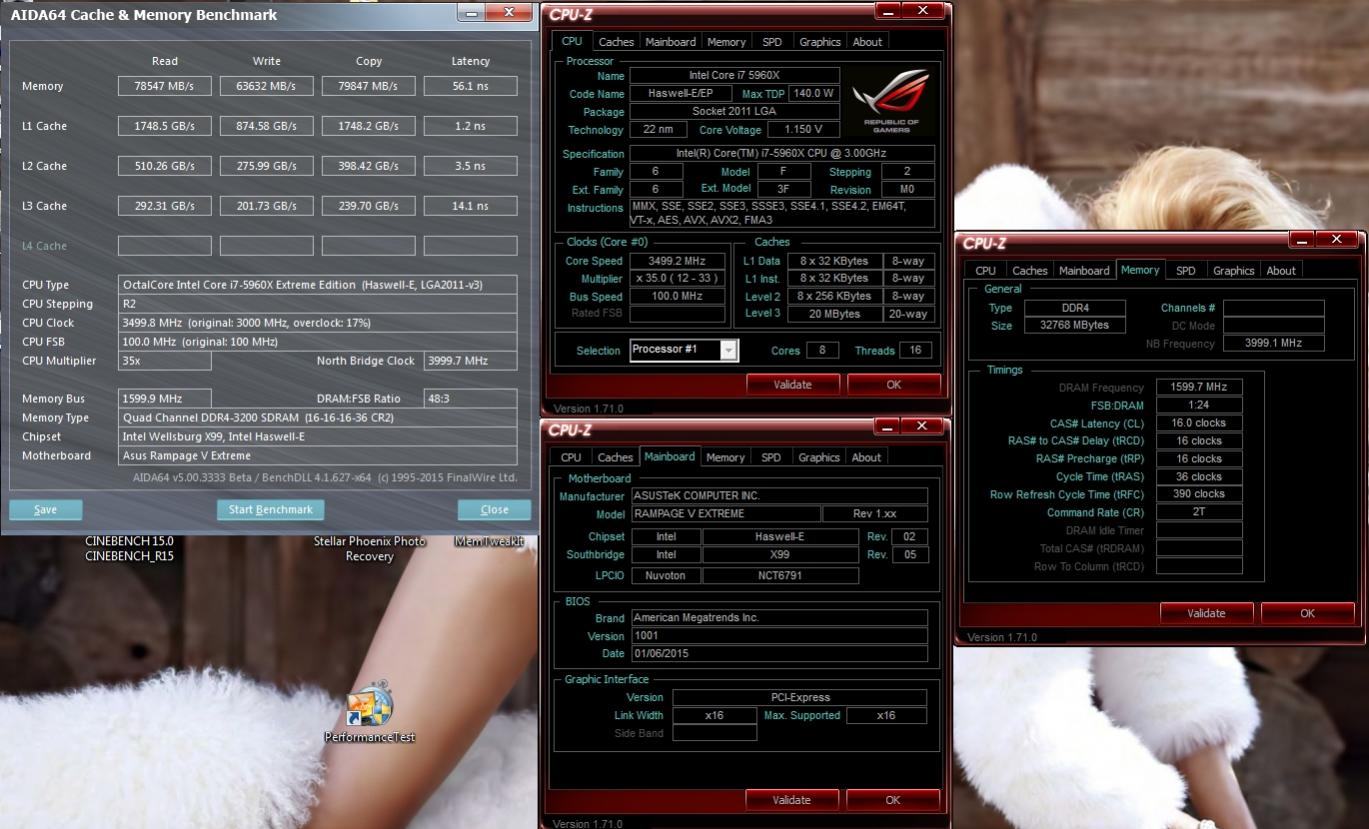Click Core Voltage 1.150 V value
The width and height of the screenshot is (1369, 829).
pos(803,130)
